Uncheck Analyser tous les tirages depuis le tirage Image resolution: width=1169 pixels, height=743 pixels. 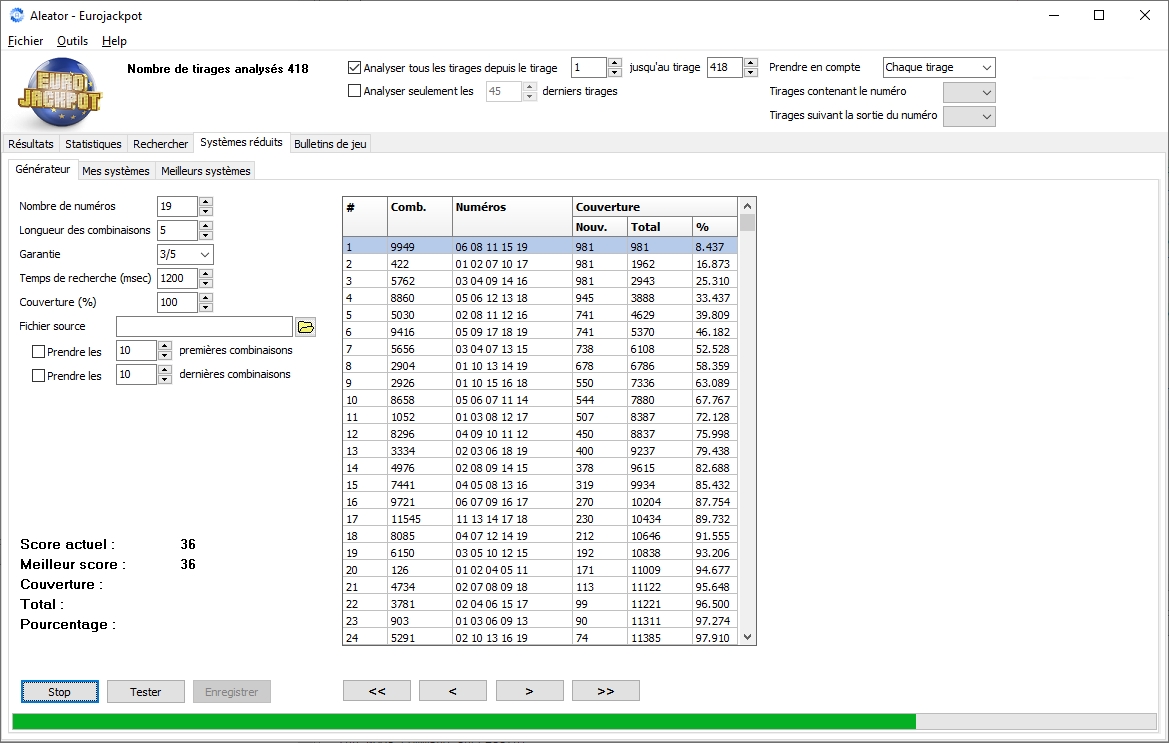(355, 68)
